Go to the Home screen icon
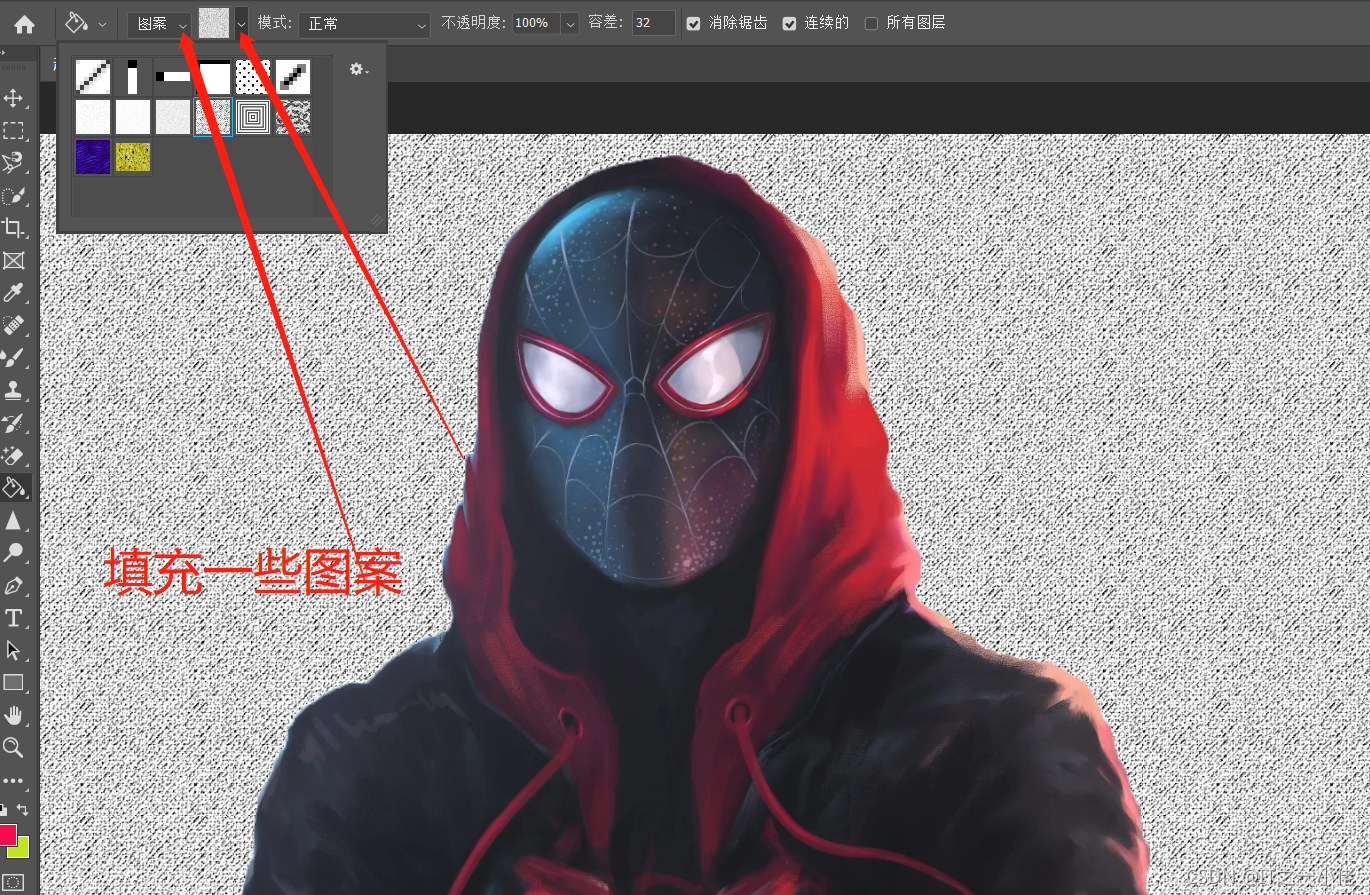Screen dimensions: 1370x895 [x=24, y=23]
